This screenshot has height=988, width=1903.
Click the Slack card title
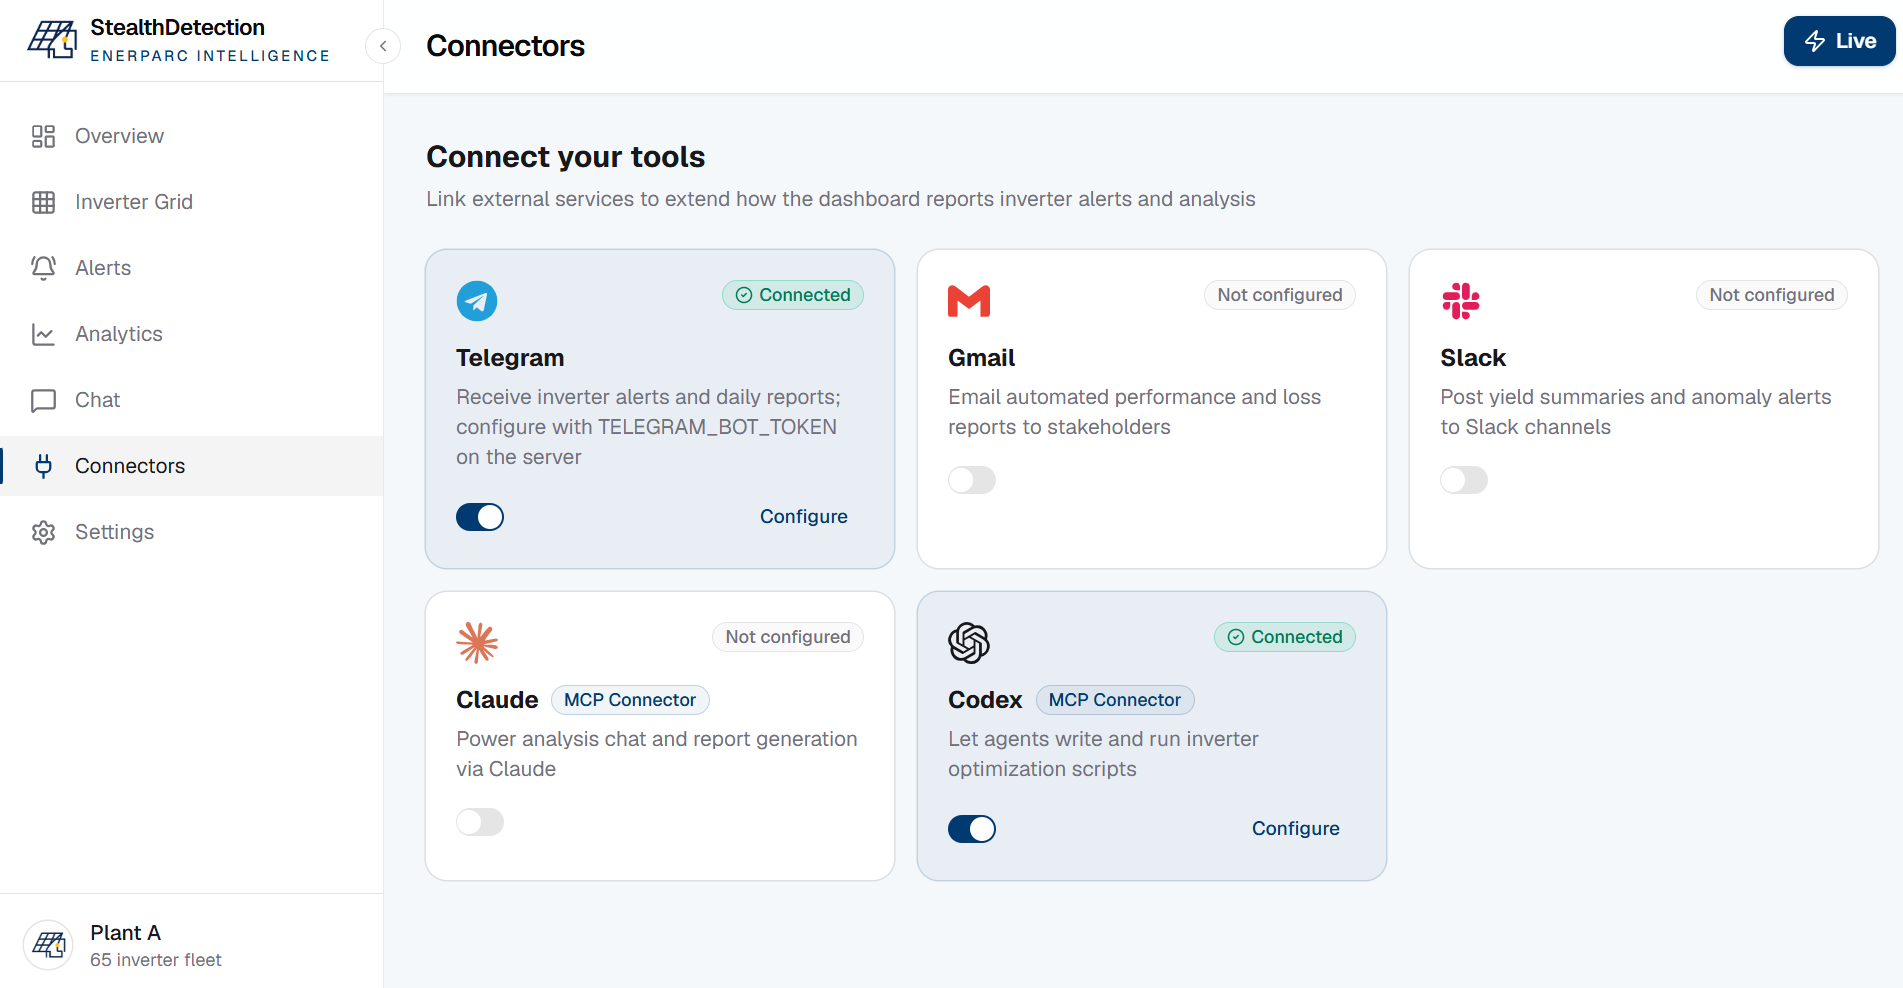1473,358
